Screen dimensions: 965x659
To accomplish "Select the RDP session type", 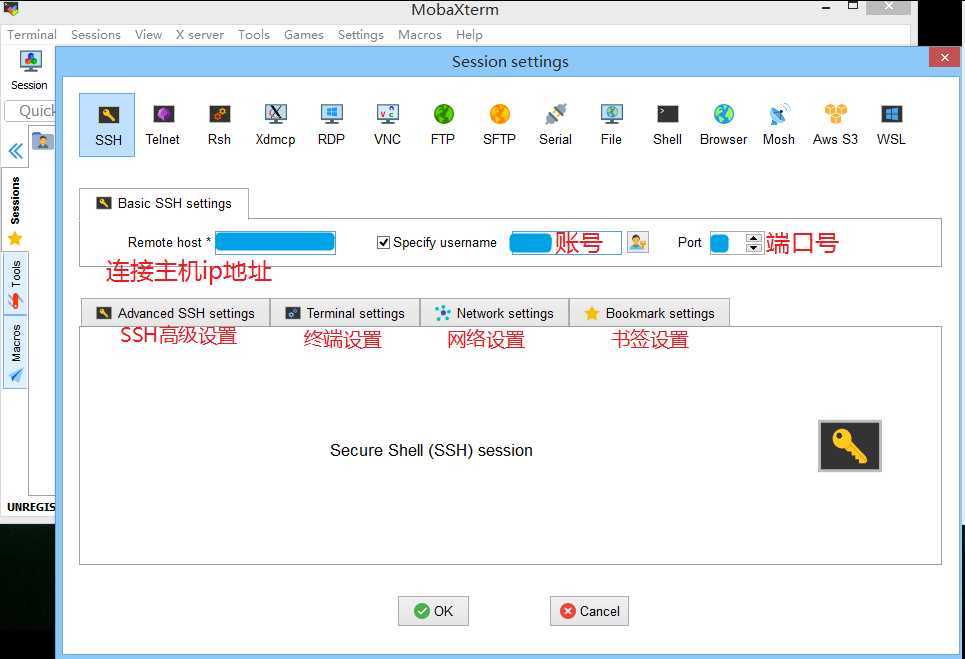I will (331, 125).
